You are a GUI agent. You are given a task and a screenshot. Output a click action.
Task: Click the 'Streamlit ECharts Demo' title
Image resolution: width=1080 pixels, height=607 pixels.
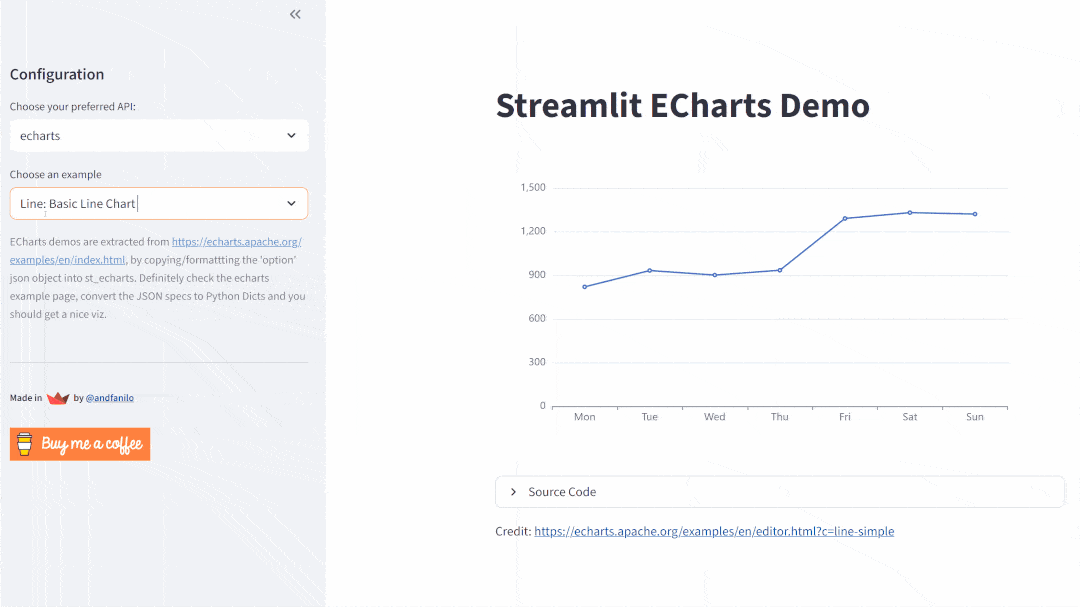[x=682, y=105]
